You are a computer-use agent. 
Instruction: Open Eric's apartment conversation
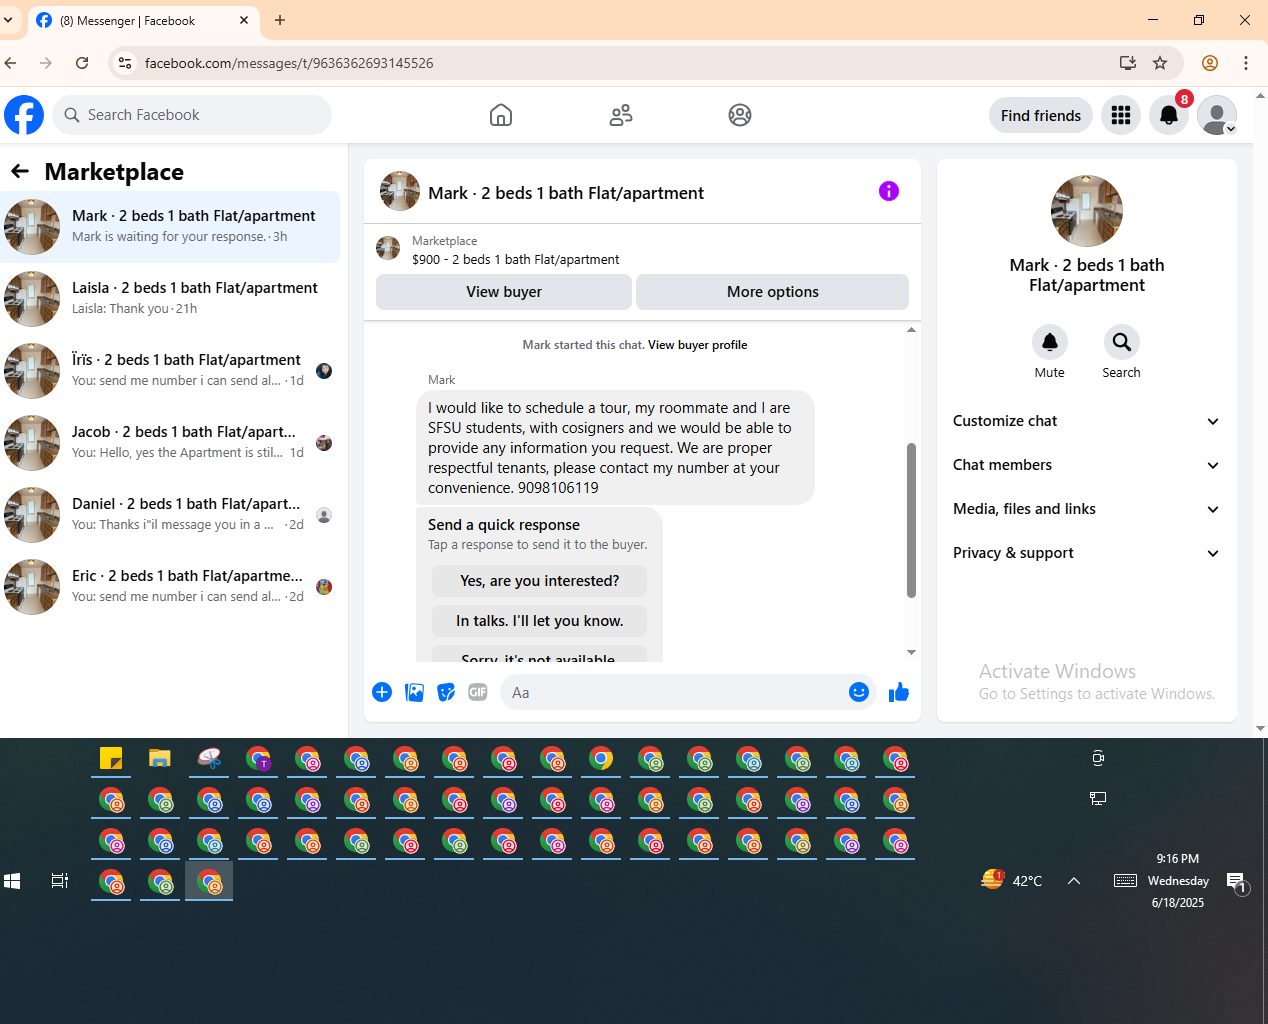(x=170, y=587)
